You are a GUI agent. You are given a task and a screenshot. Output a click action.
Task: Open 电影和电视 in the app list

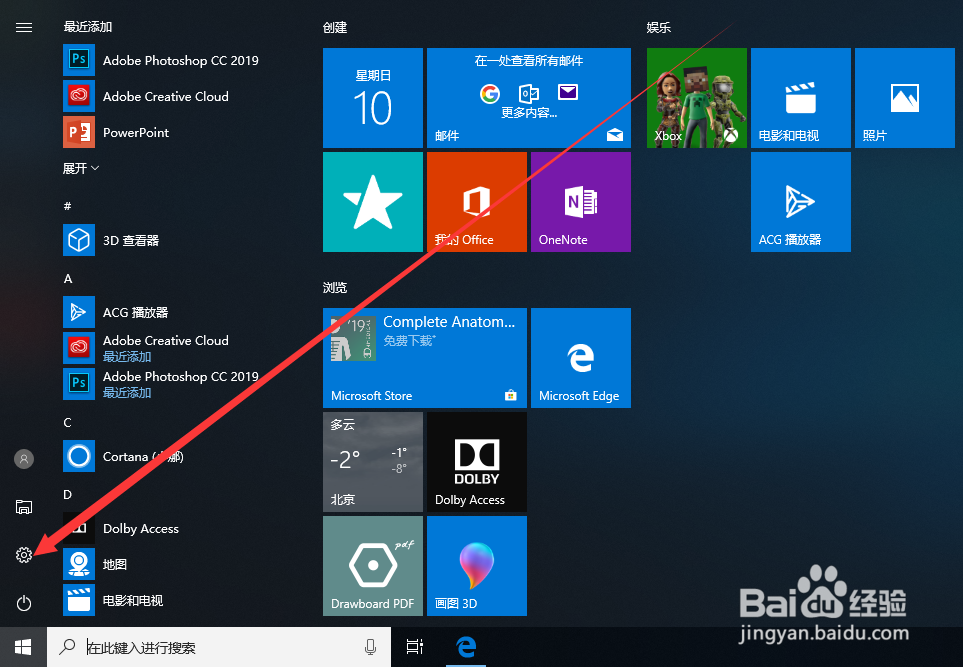tap(113, 600)
